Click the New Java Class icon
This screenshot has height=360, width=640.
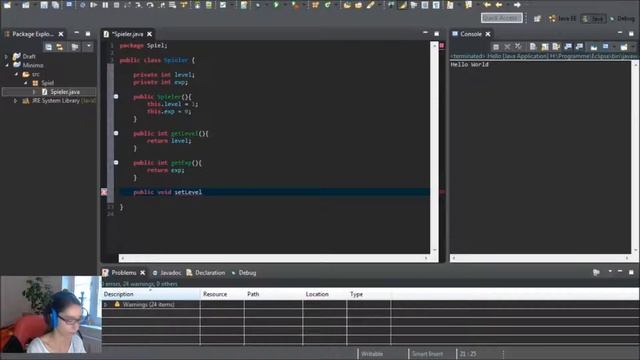(x=327, y=5)
